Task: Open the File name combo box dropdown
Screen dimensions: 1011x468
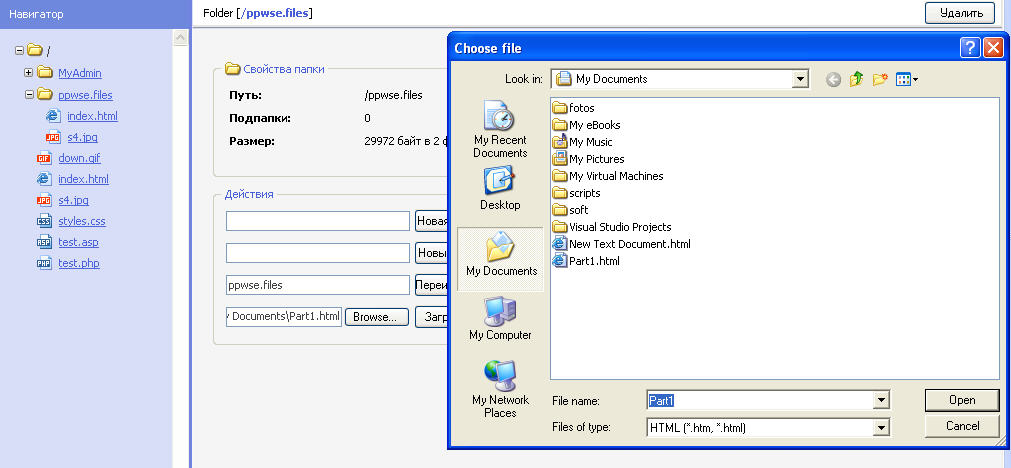Action: [x=881, y=401]
